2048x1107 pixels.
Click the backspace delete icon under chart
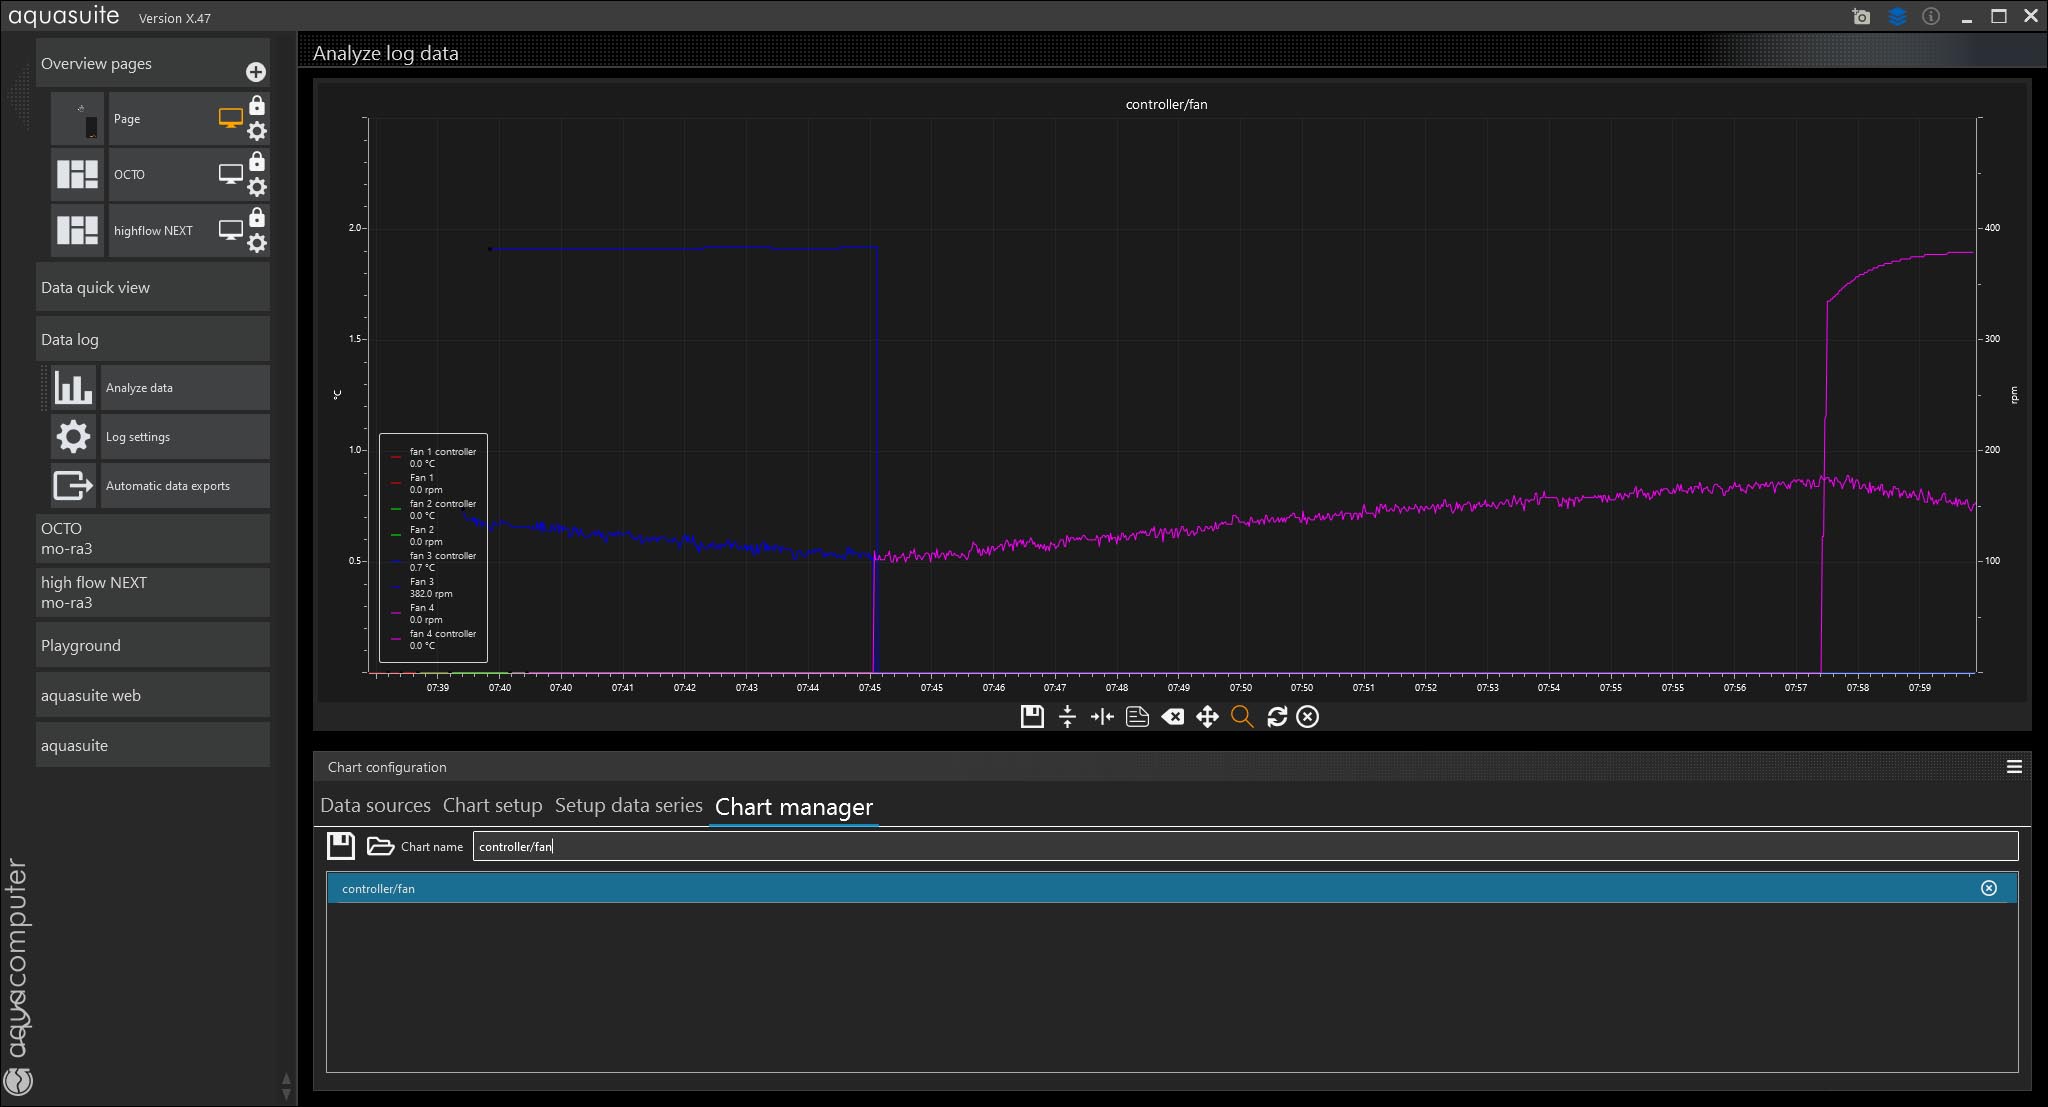(1172, 716)
